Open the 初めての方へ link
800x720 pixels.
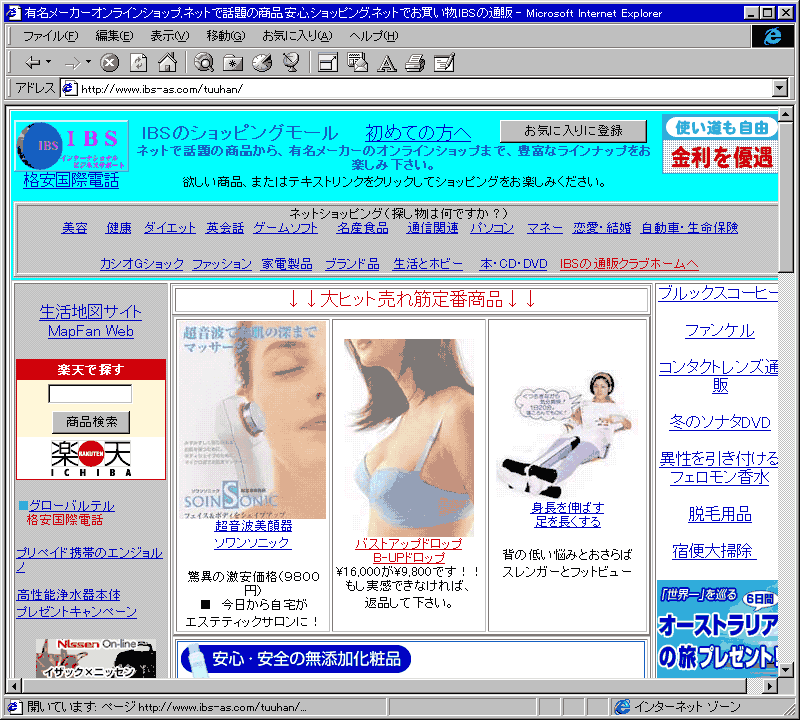(x=418, y=133)
